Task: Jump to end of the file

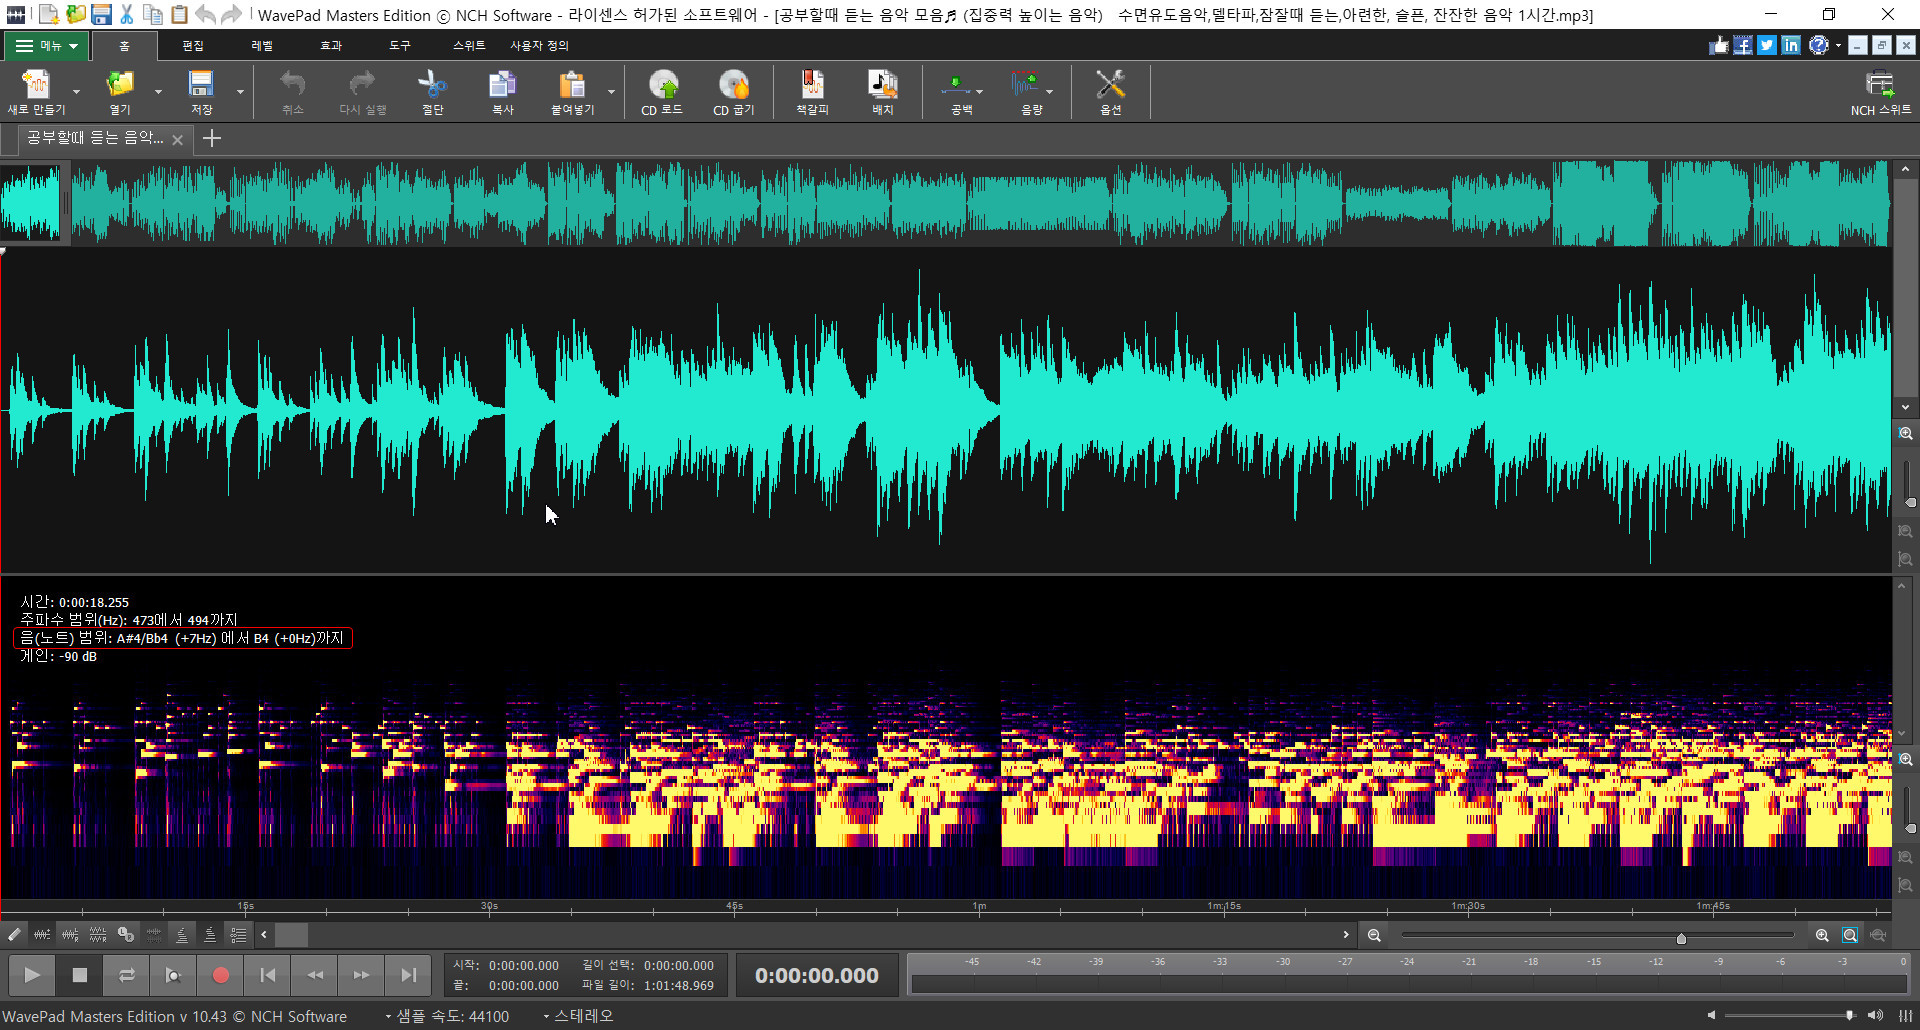Action: [409, 975]
